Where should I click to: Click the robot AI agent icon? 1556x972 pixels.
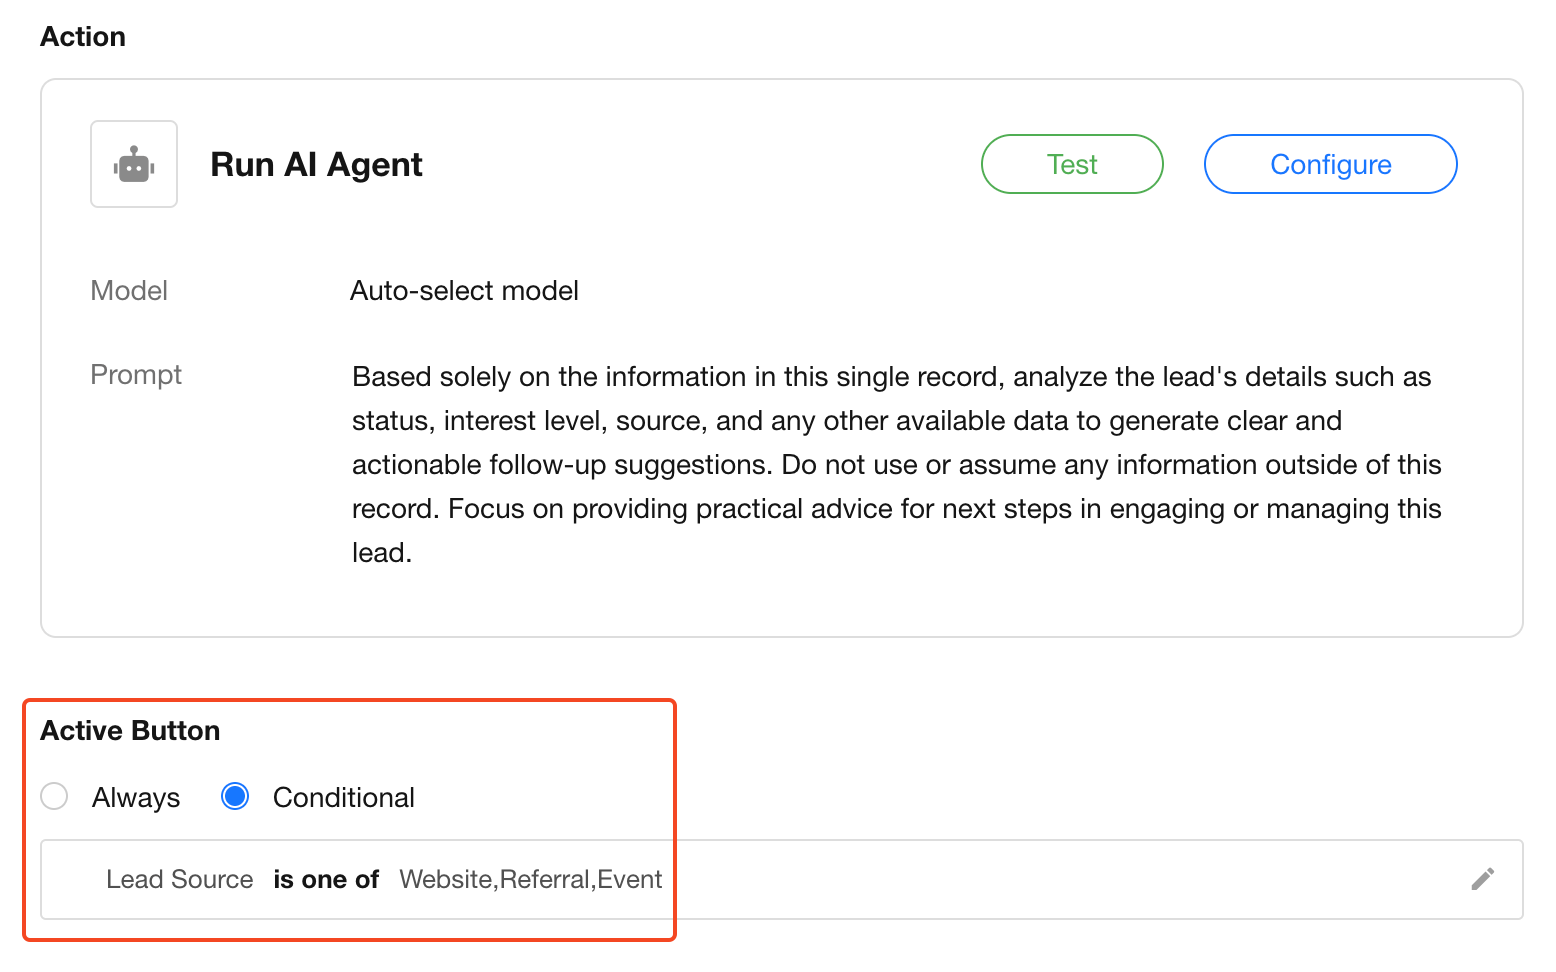[134, 165]
